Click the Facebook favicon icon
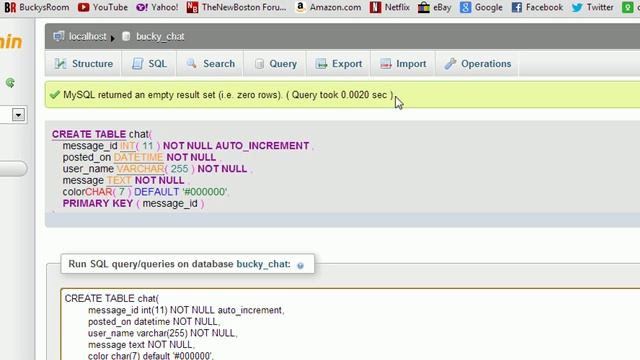This screenshot has width=640, height=360. (517, 7)
